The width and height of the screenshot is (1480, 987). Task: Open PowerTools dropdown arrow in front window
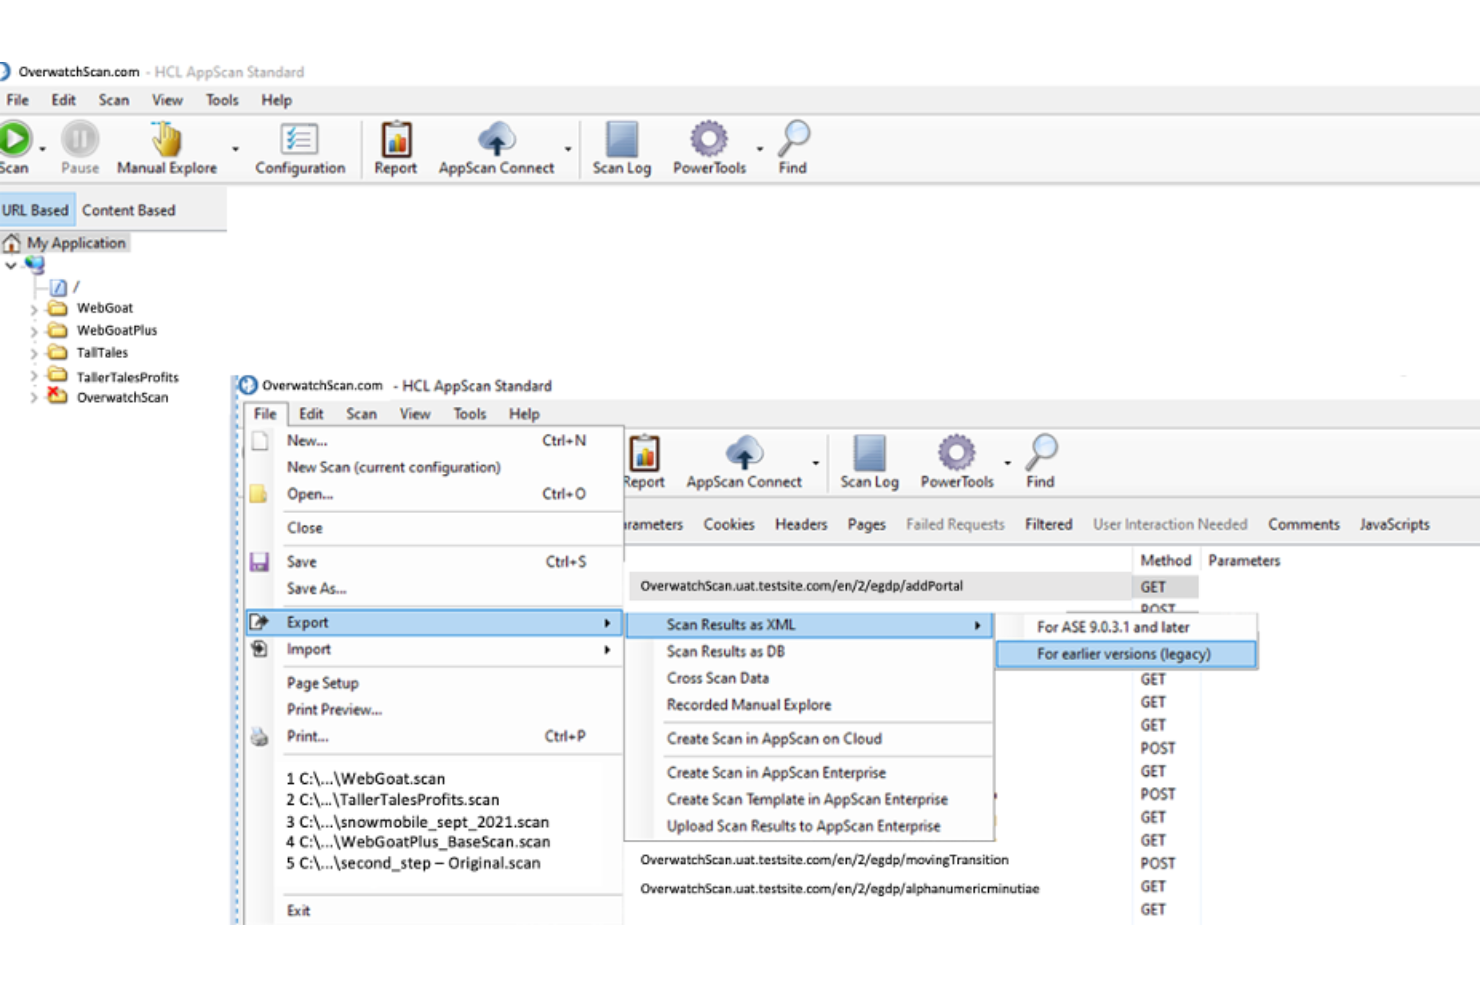(1007, 463)
